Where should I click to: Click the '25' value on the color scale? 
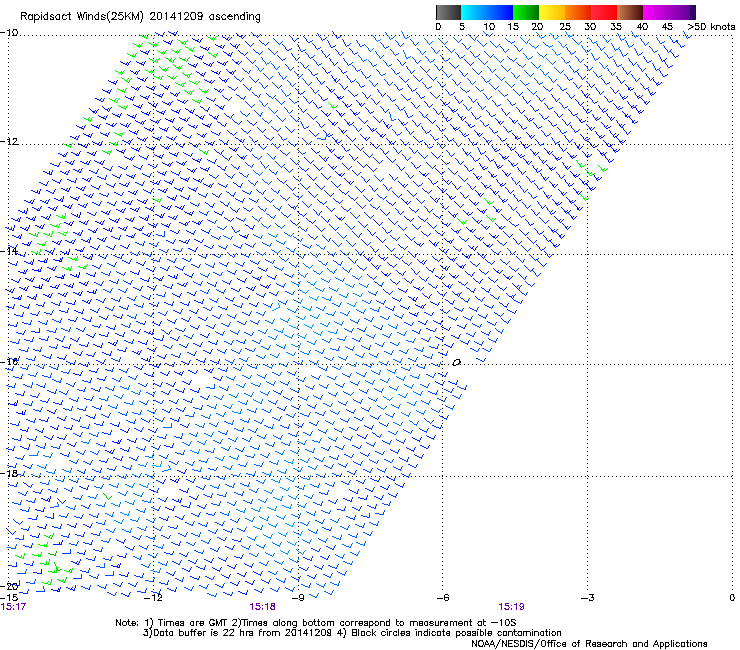pos(565,27)
